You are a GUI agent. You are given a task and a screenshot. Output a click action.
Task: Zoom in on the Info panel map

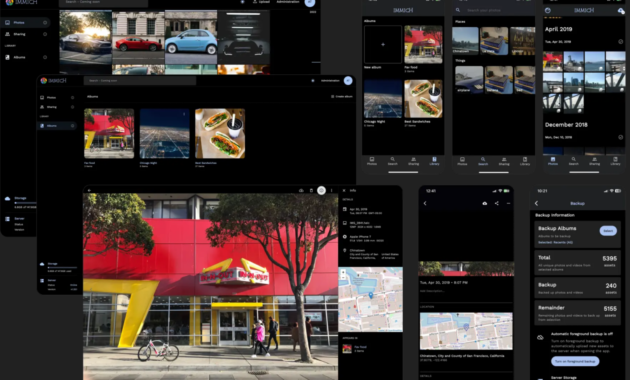tap(343, 272)
